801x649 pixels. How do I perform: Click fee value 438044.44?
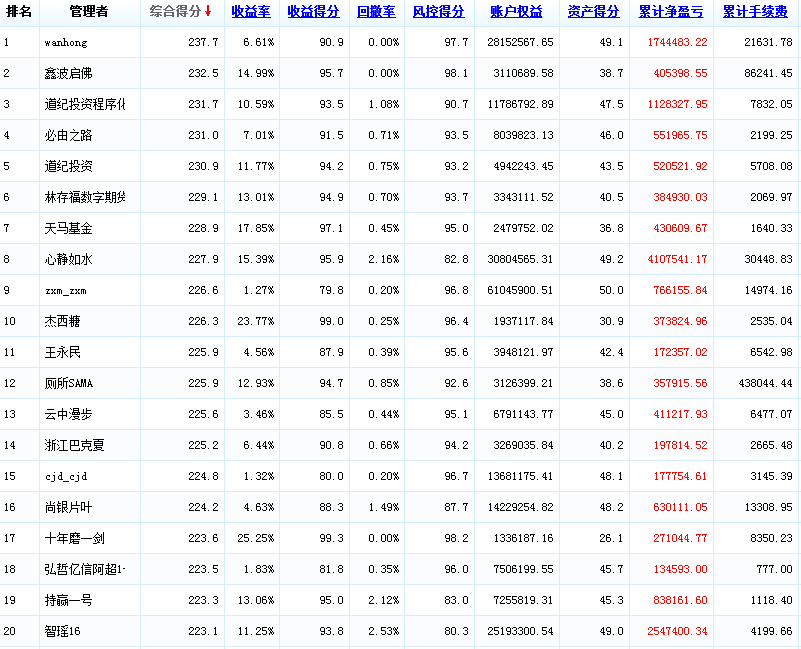765,383
